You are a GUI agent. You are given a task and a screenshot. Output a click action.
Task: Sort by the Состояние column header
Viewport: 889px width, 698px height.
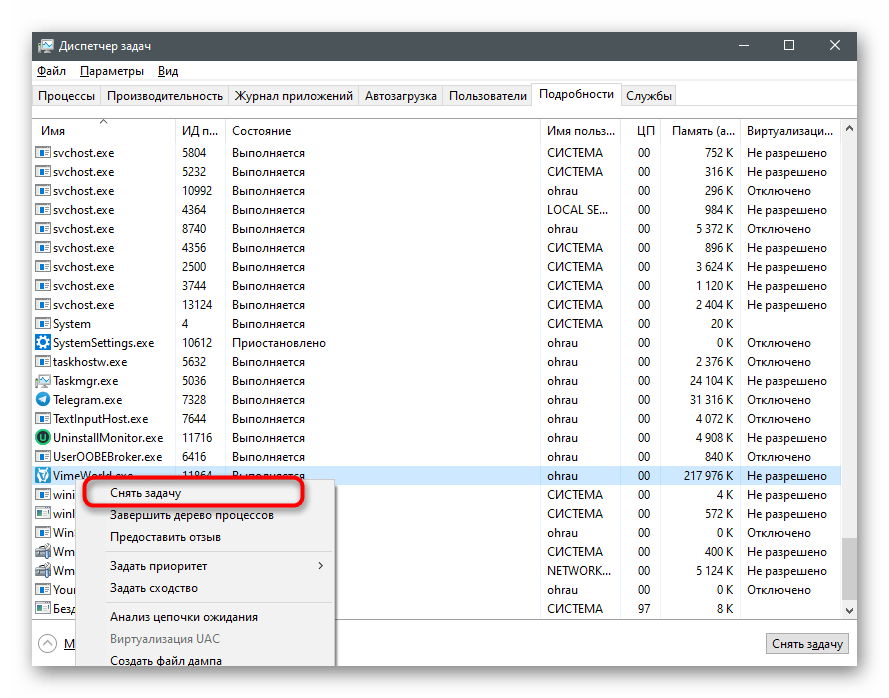pyautogui.click(x=383, y=131)
